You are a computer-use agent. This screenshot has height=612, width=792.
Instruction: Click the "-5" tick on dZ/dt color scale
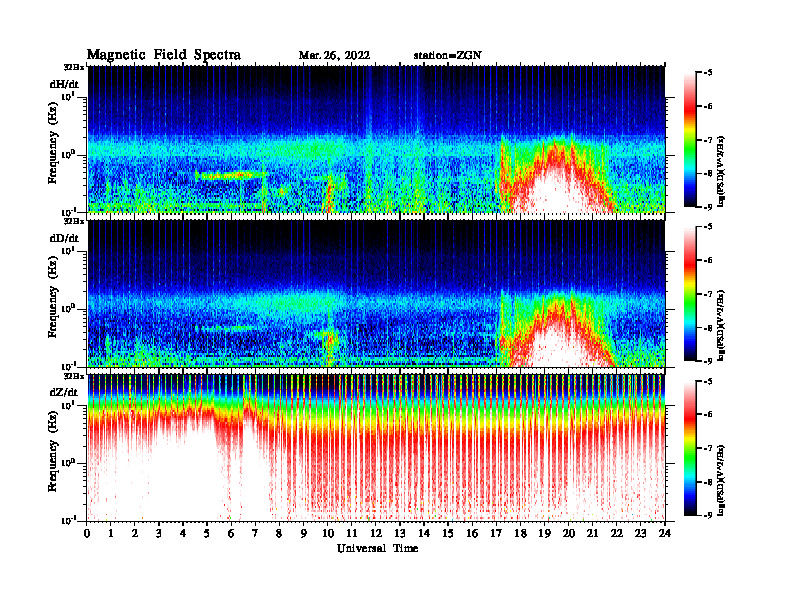pos(708,381)
